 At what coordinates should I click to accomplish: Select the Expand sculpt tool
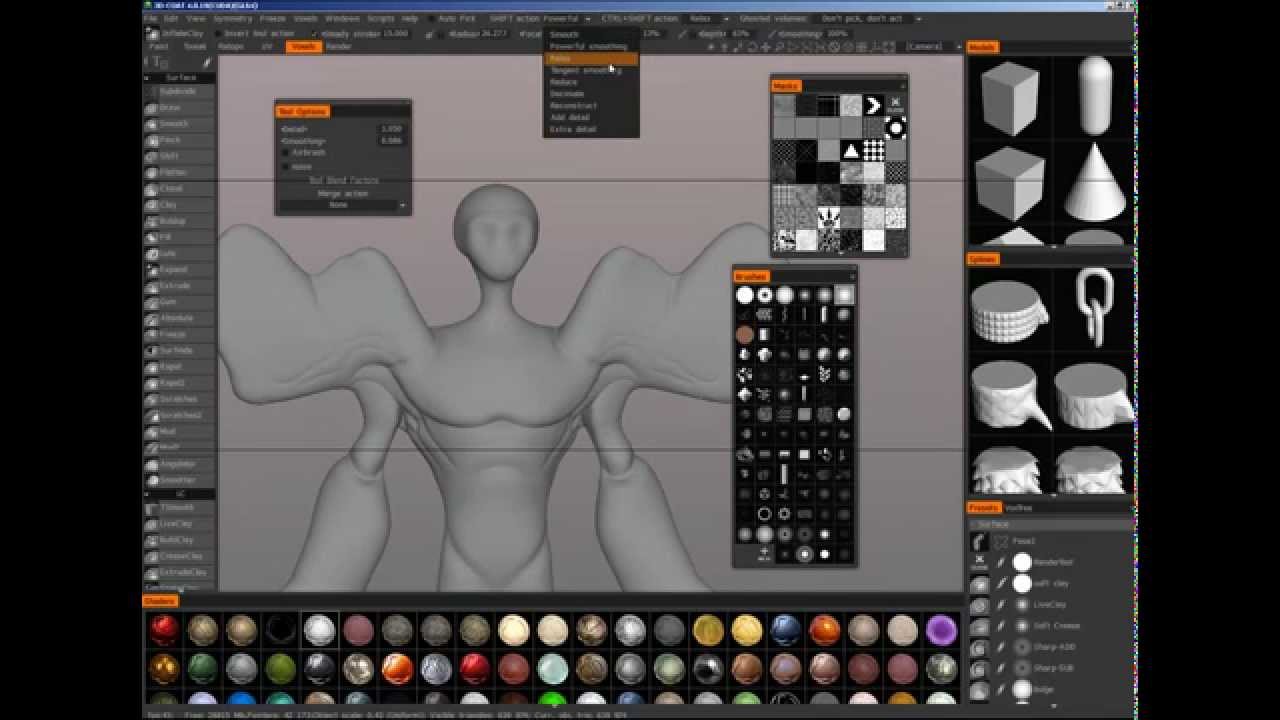coord(181,269)
